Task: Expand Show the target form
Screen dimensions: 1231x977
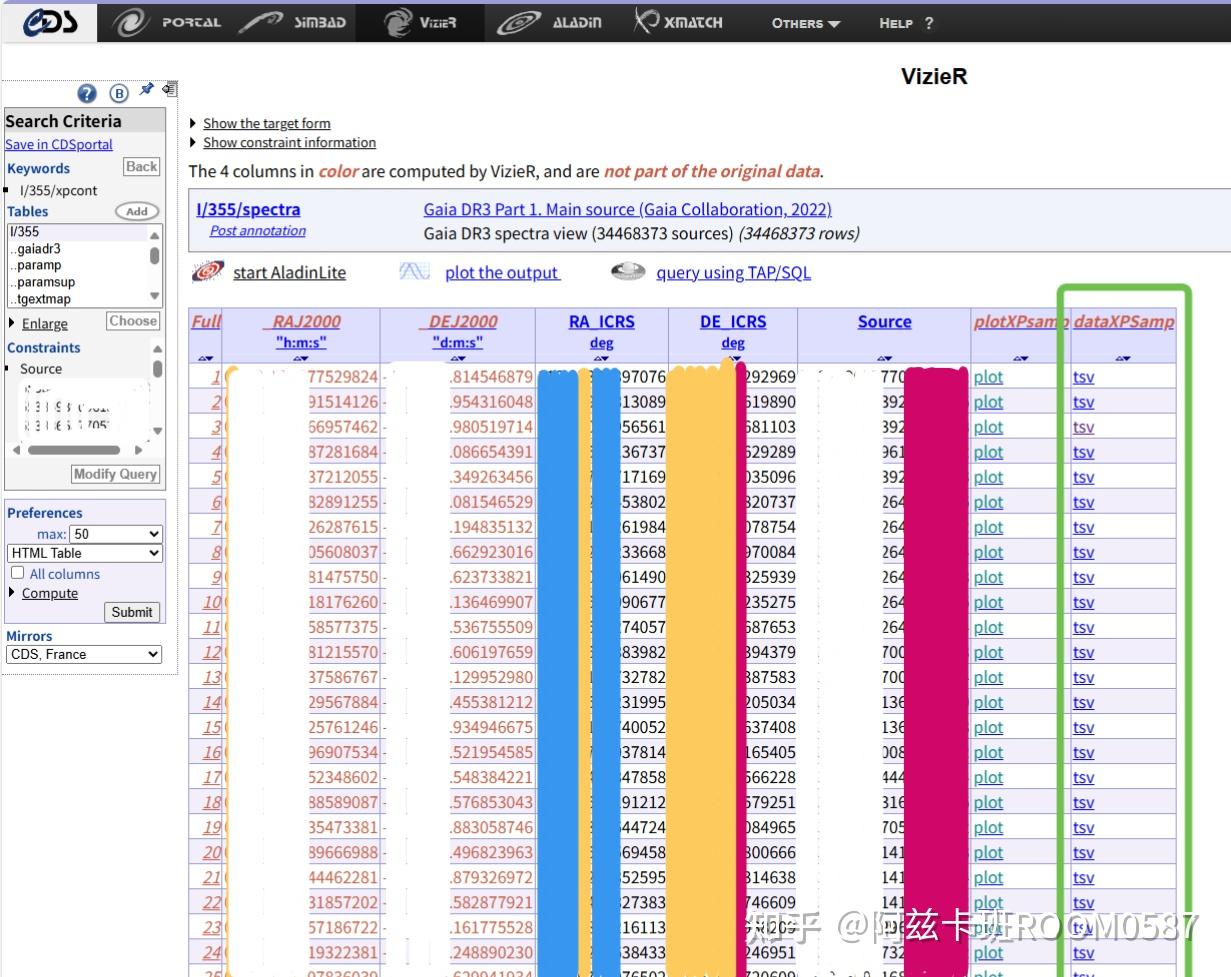Action: coord(266,123)
